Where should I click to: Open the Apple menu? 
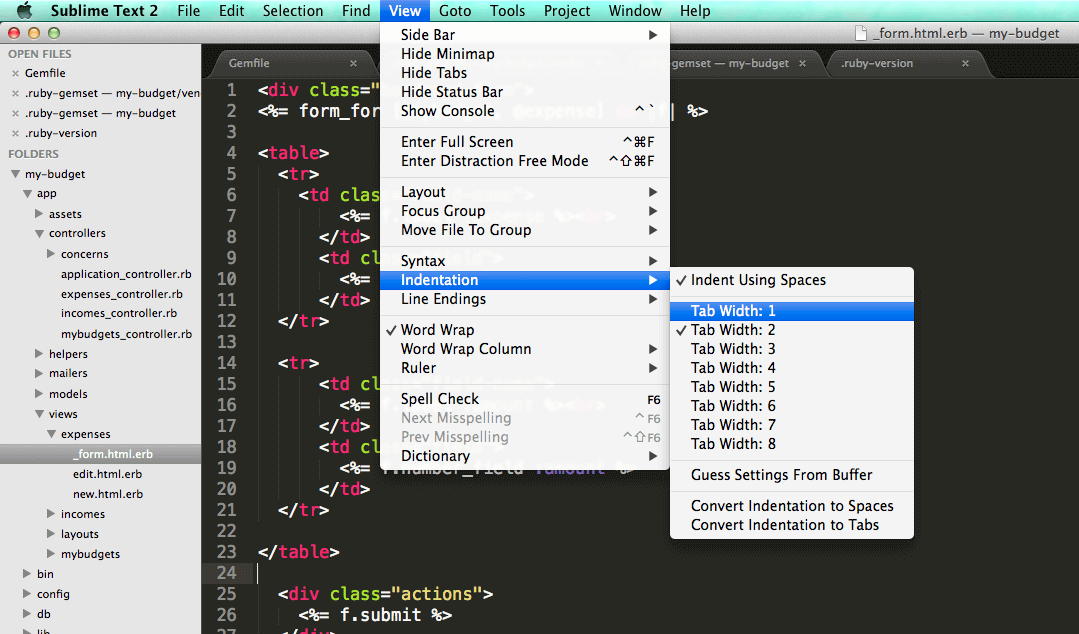pyautogui.click(x=24, y=10)
